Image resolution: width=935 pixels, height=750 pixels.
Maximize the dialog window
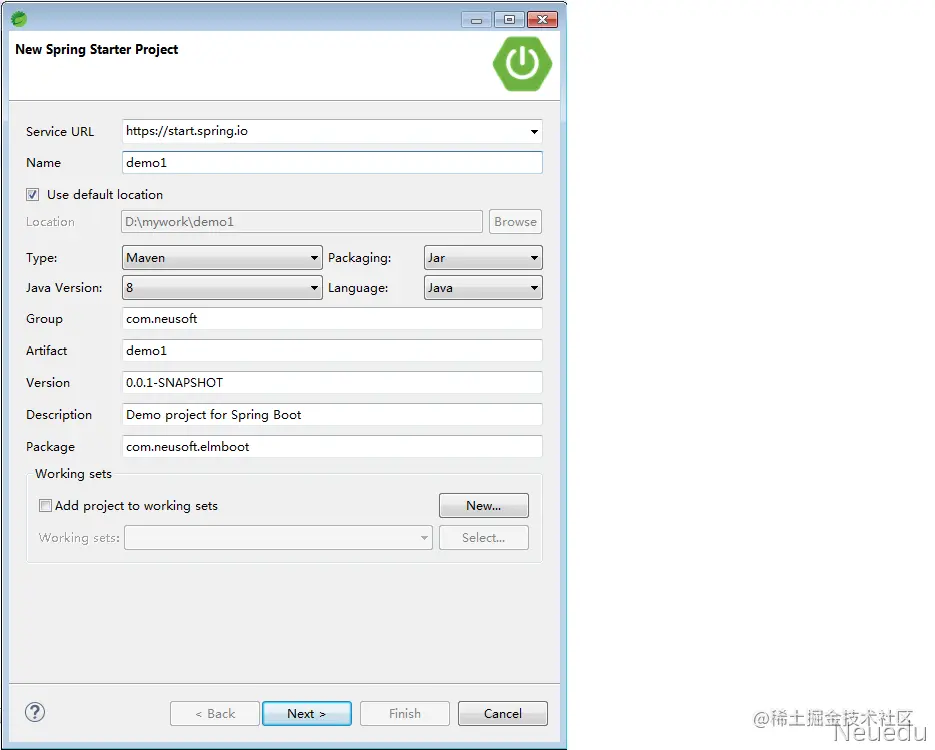pyautogui.click(x=509, y=20)
